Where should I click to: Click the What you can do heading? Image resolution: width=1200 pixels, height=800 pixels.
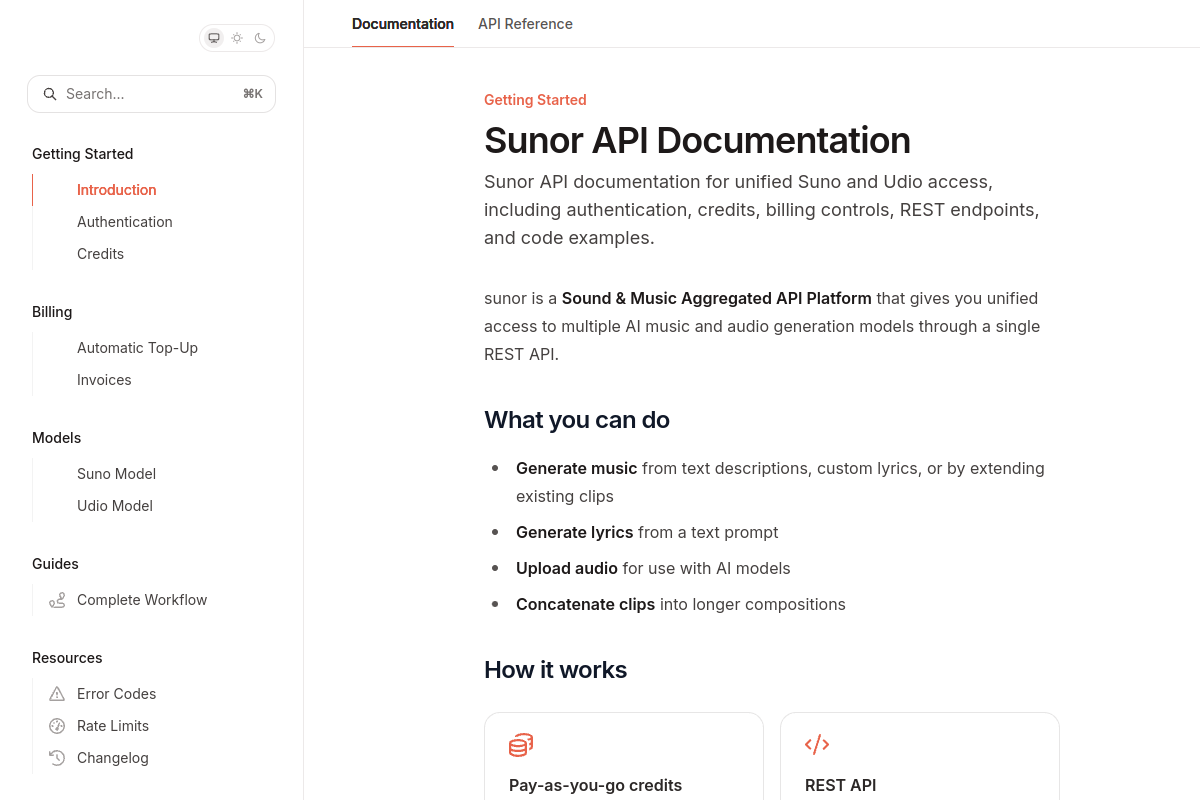577,420
